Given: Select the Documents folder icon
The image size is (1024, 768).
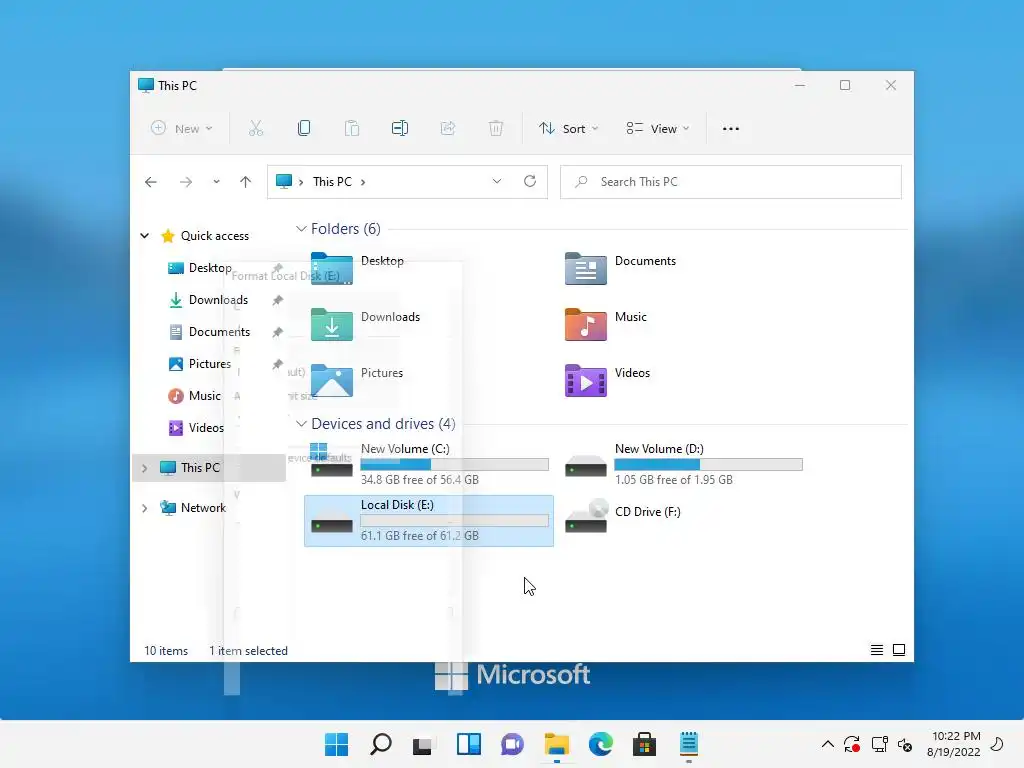Looking at the screenshot, I should tap(585, 268).
